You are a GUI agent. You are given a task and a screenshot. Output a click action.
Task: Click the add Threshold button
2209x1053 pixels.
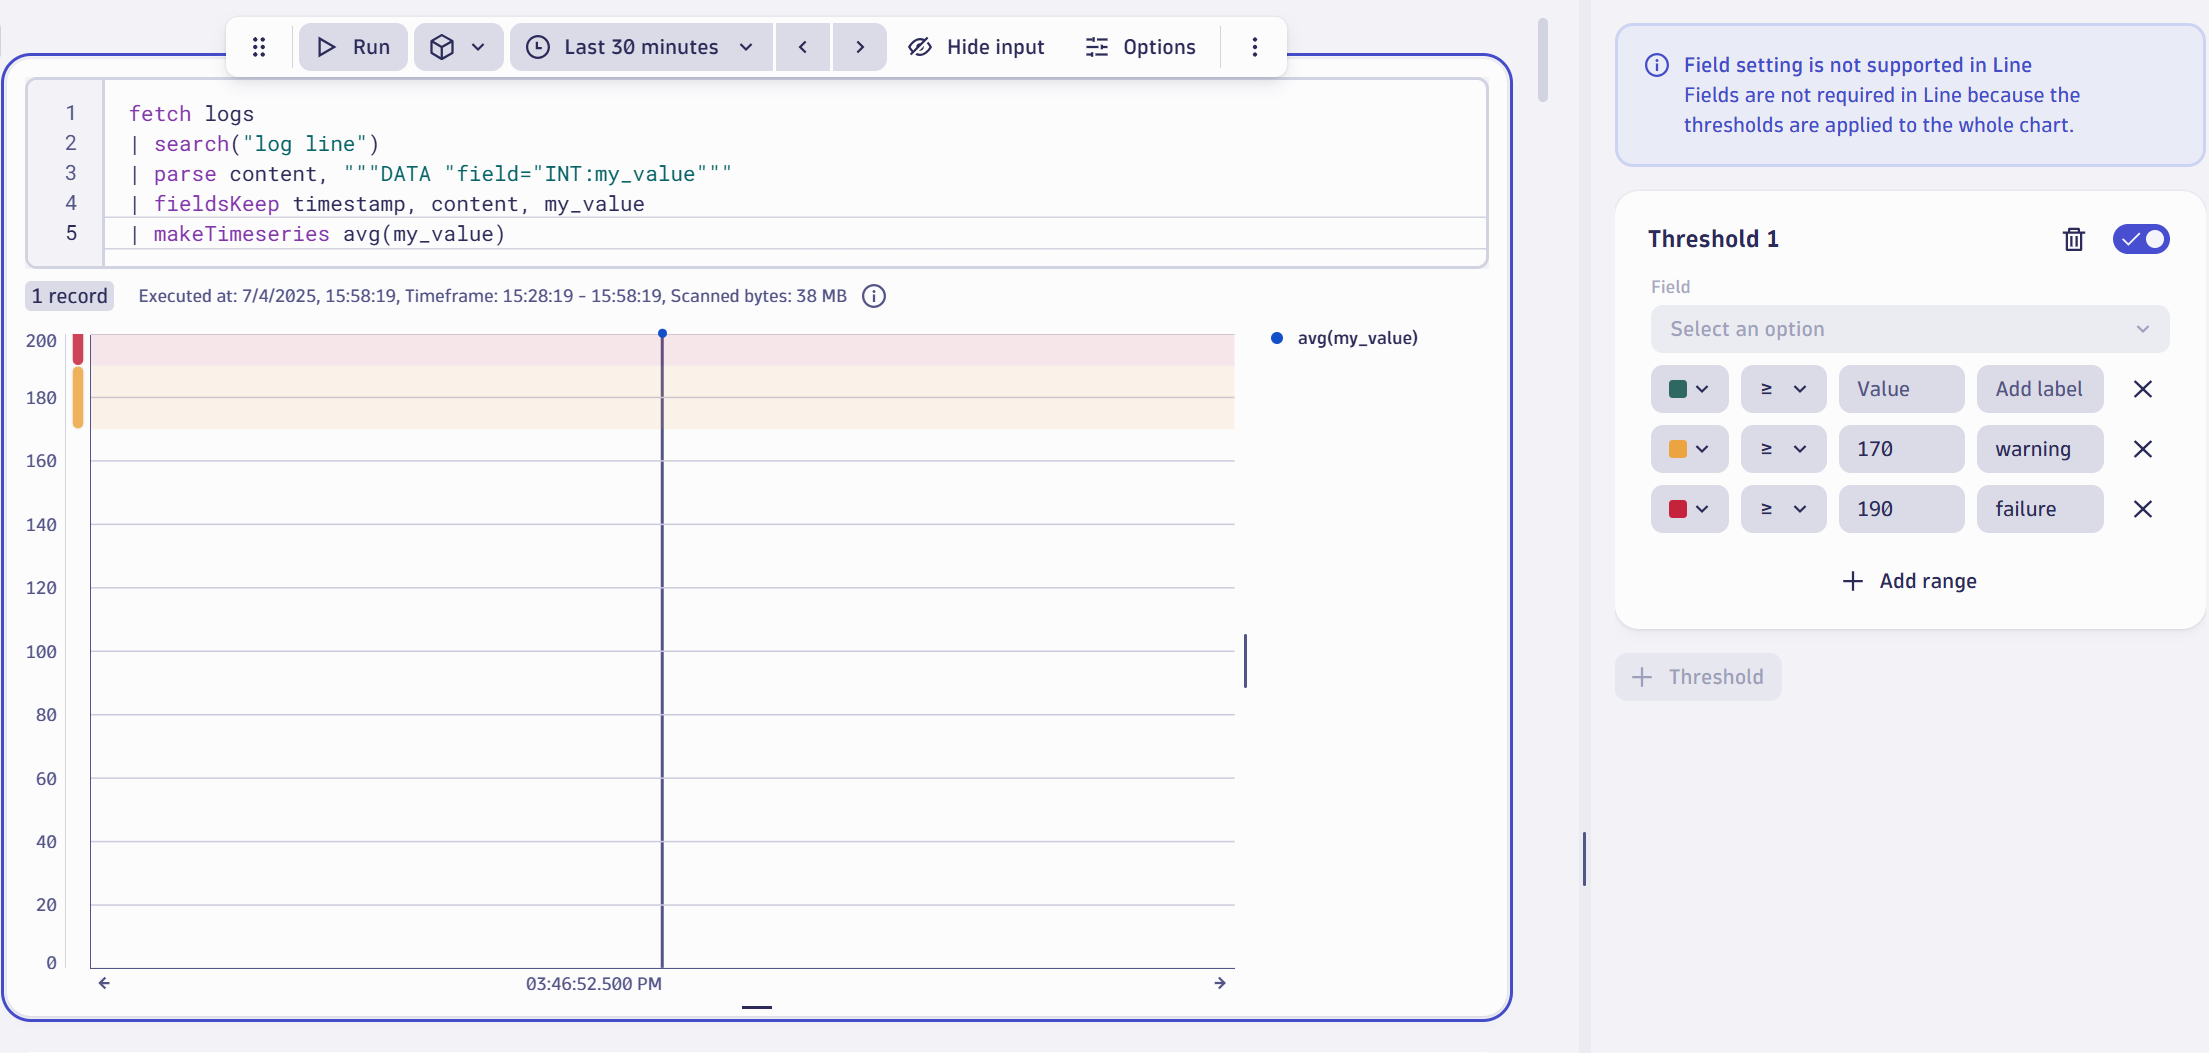[x=1698, y=677]
